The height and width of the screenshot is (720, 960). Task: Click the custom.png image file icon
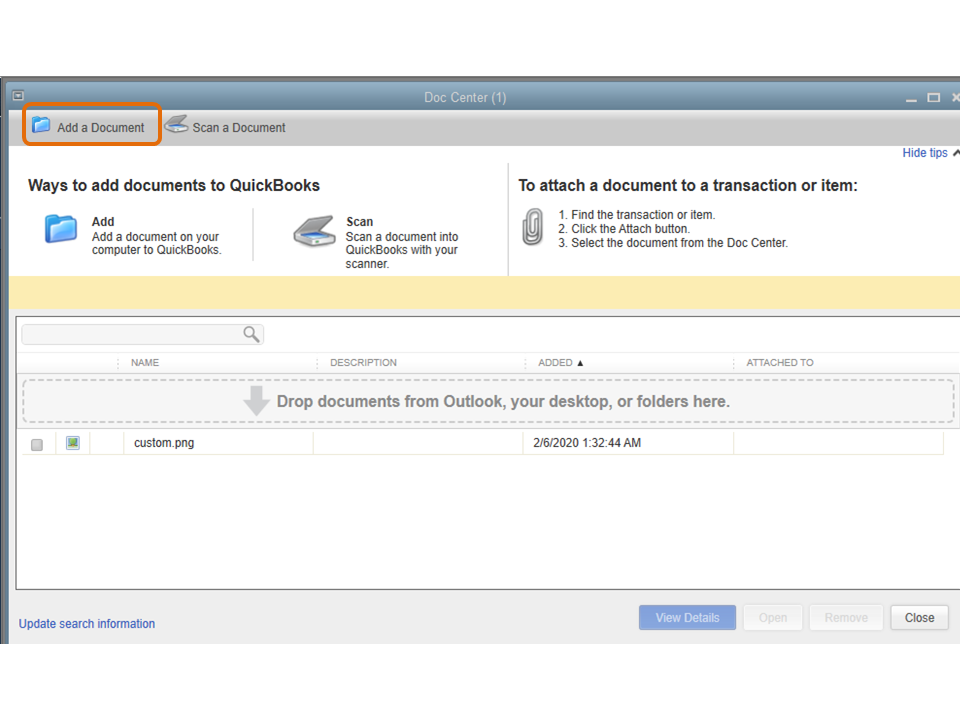pyautogui.click(x=73, y=443)
